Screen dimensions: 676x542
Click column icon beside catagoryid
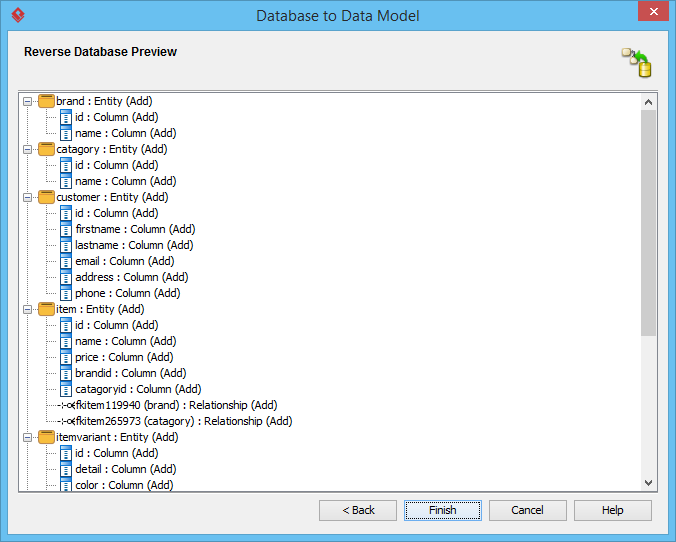(x=66, y=389)
